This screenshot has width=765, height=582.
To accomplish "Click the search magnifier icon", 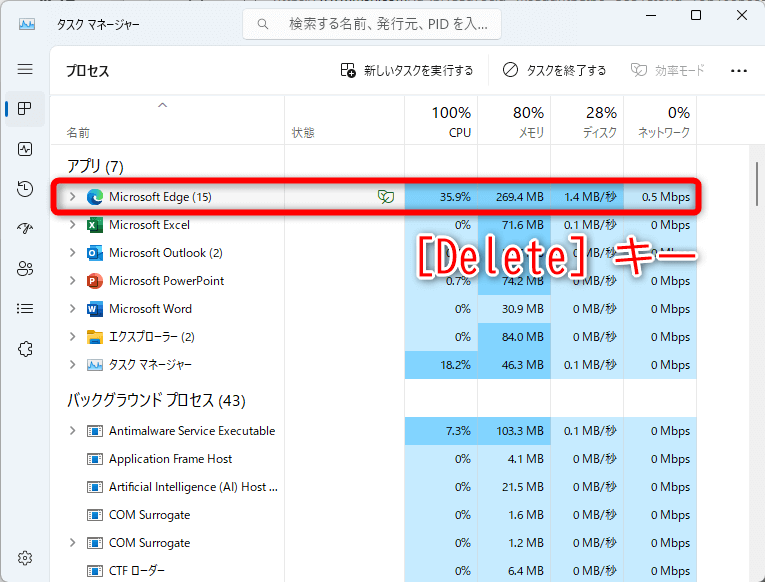I will coord(262,24).
